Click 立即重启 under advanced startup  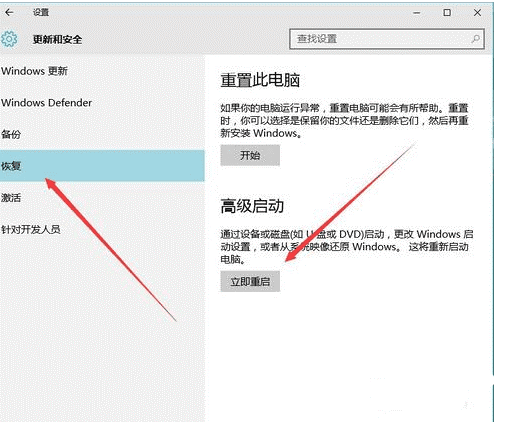pyautogui.click(x=250, y=282)
